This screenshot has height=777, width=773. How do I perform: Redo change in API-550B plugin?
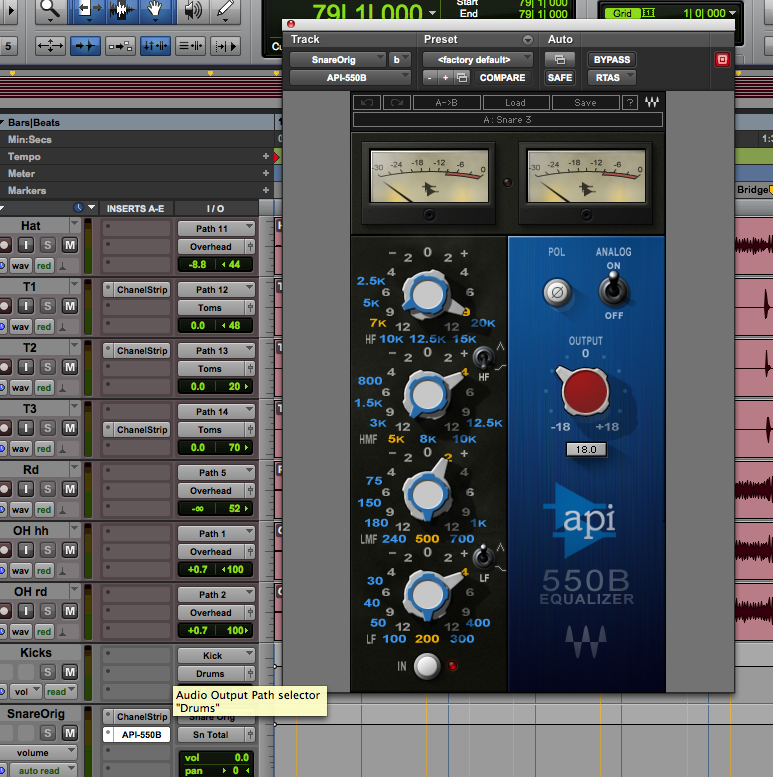[397, 103]
